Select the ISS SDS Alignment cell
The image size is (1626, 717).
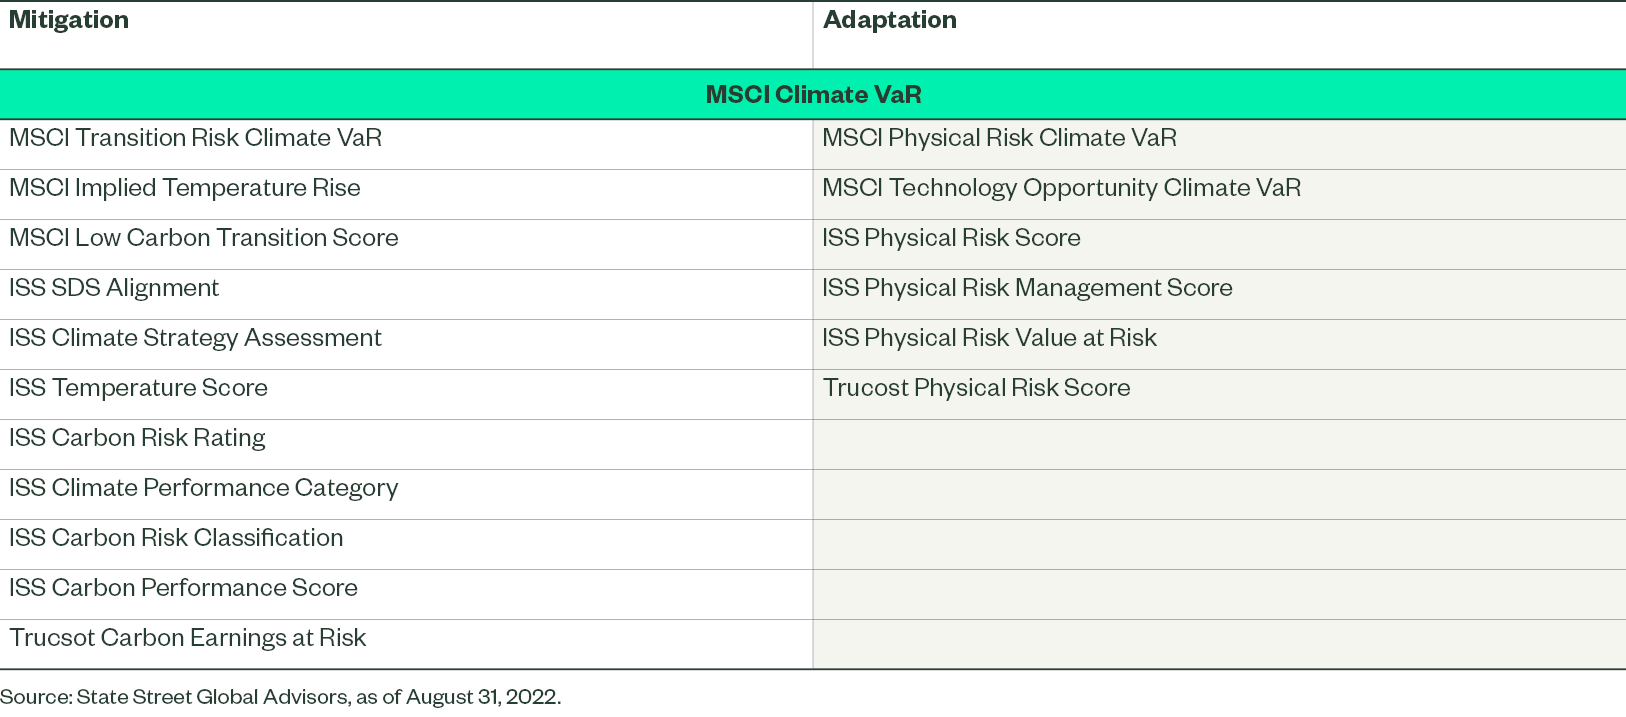(x=114, y=288)
